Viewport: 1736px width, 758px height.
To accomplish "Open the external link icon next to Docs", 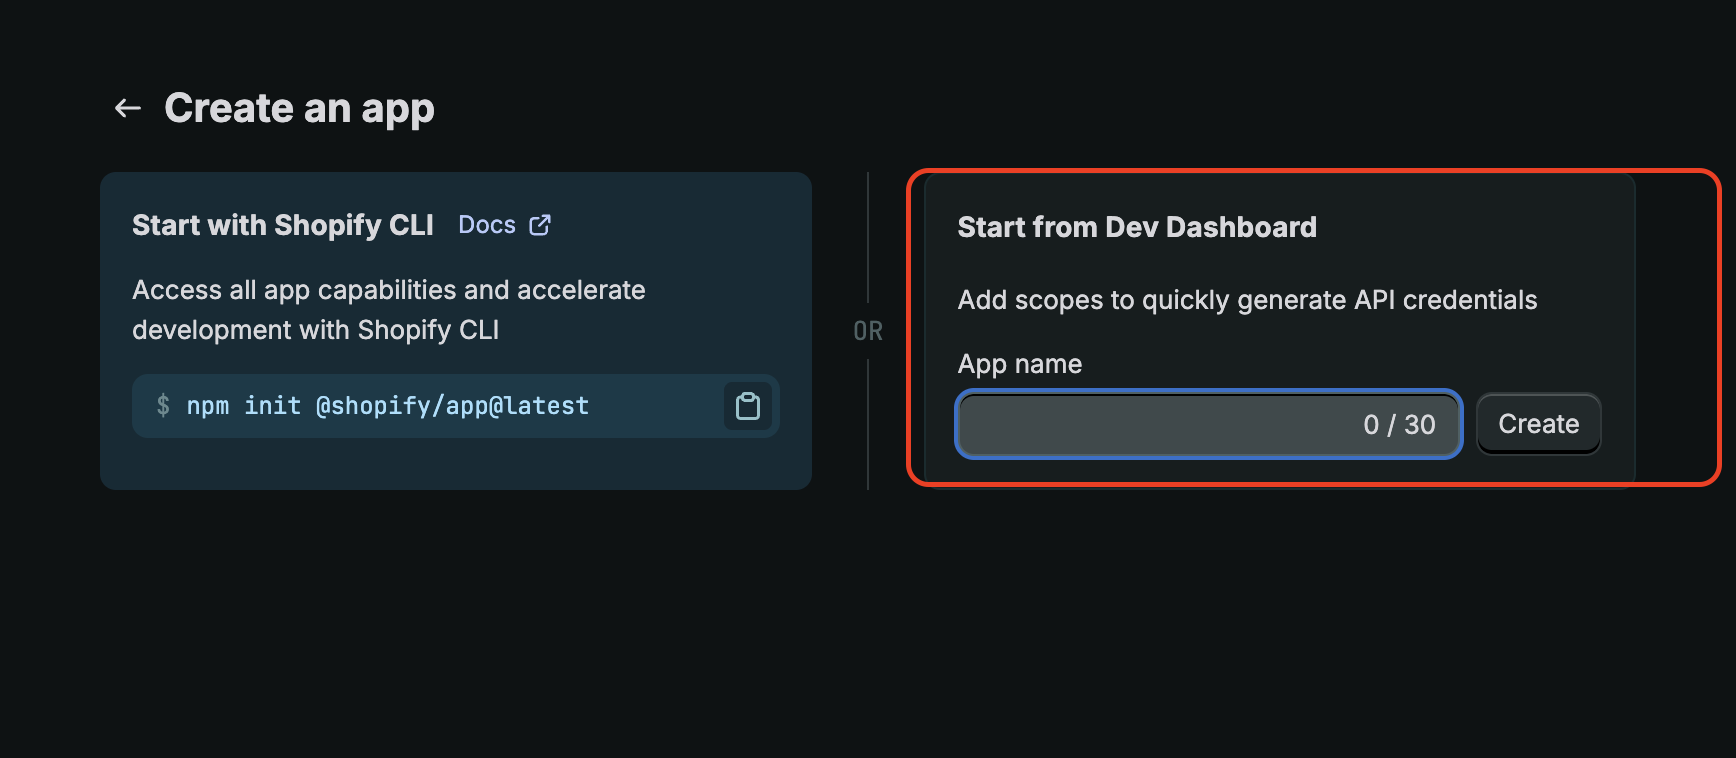I will [x=540, y=225].
